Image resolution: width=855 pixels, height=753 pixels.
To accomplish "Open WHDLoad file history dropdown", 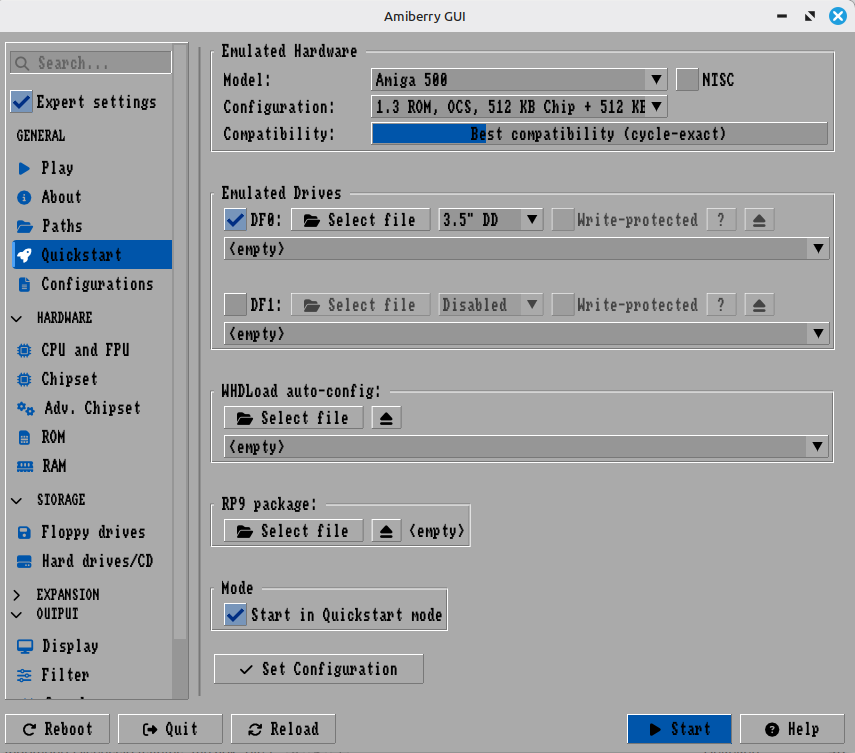I will point(526,447).
